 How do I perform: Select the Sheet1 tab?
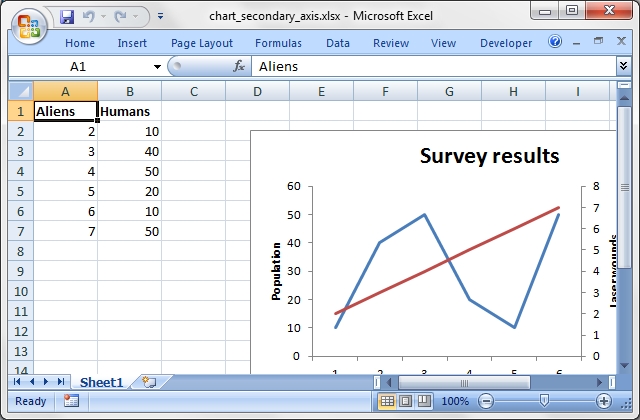(x=101, y=382)
